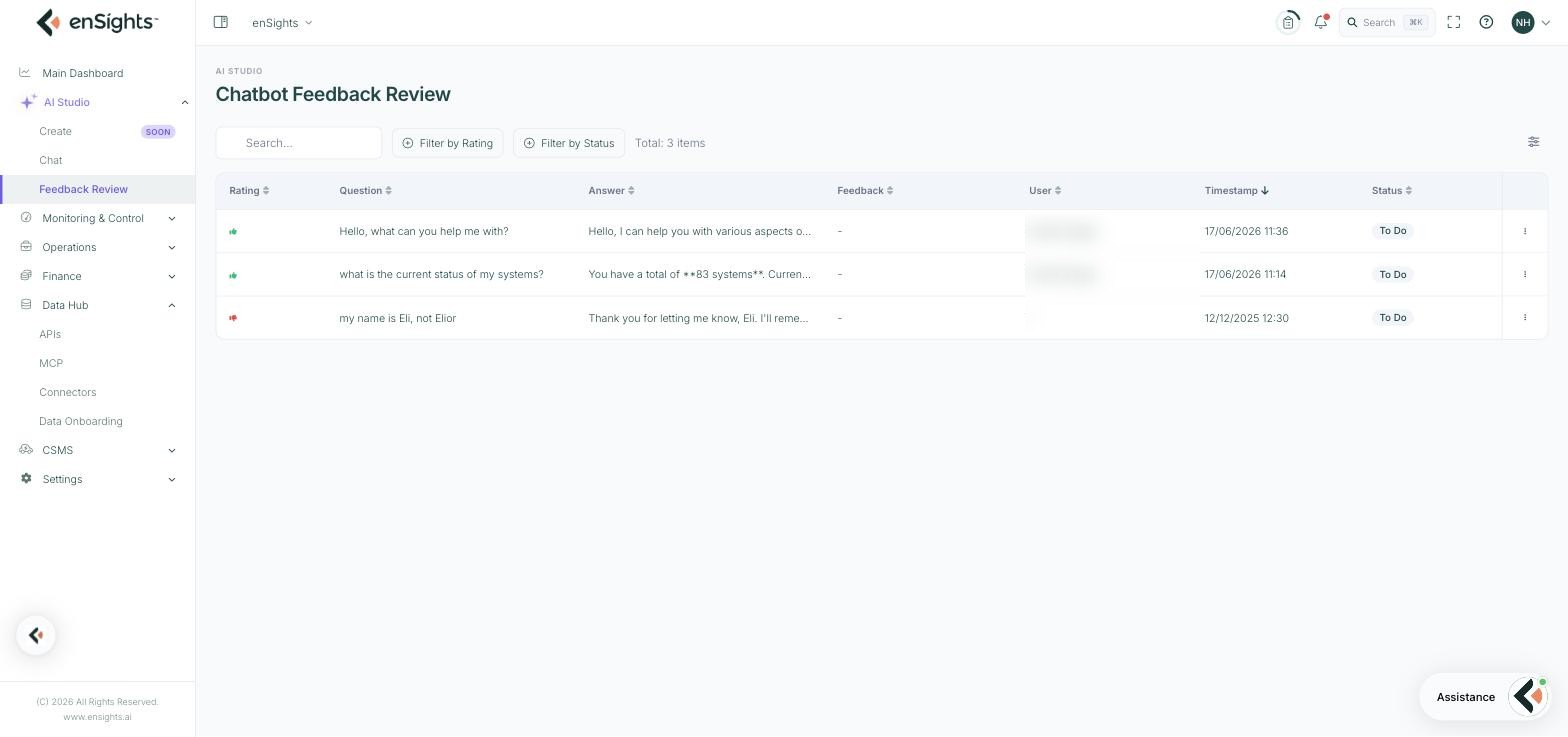Click To Do status for 12/12/2025 row

pos(1393,318)
